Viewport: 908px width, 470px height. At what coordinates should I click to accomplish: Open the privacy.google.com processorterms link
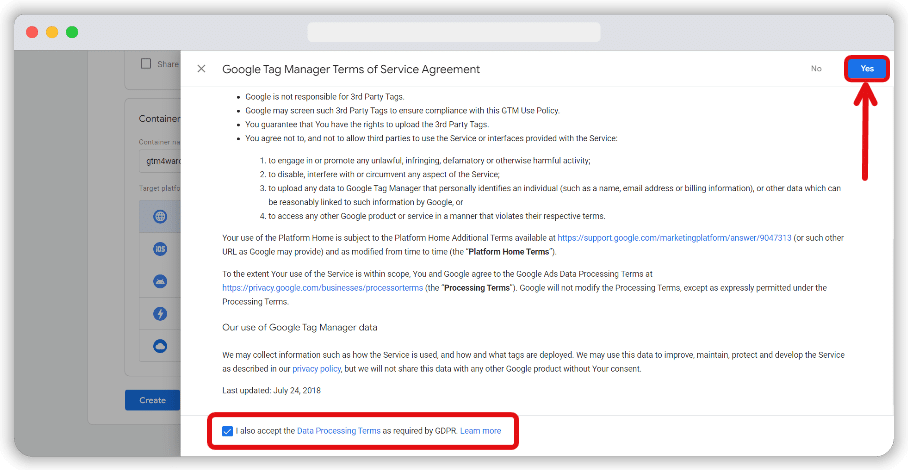(x=323, y=288)
